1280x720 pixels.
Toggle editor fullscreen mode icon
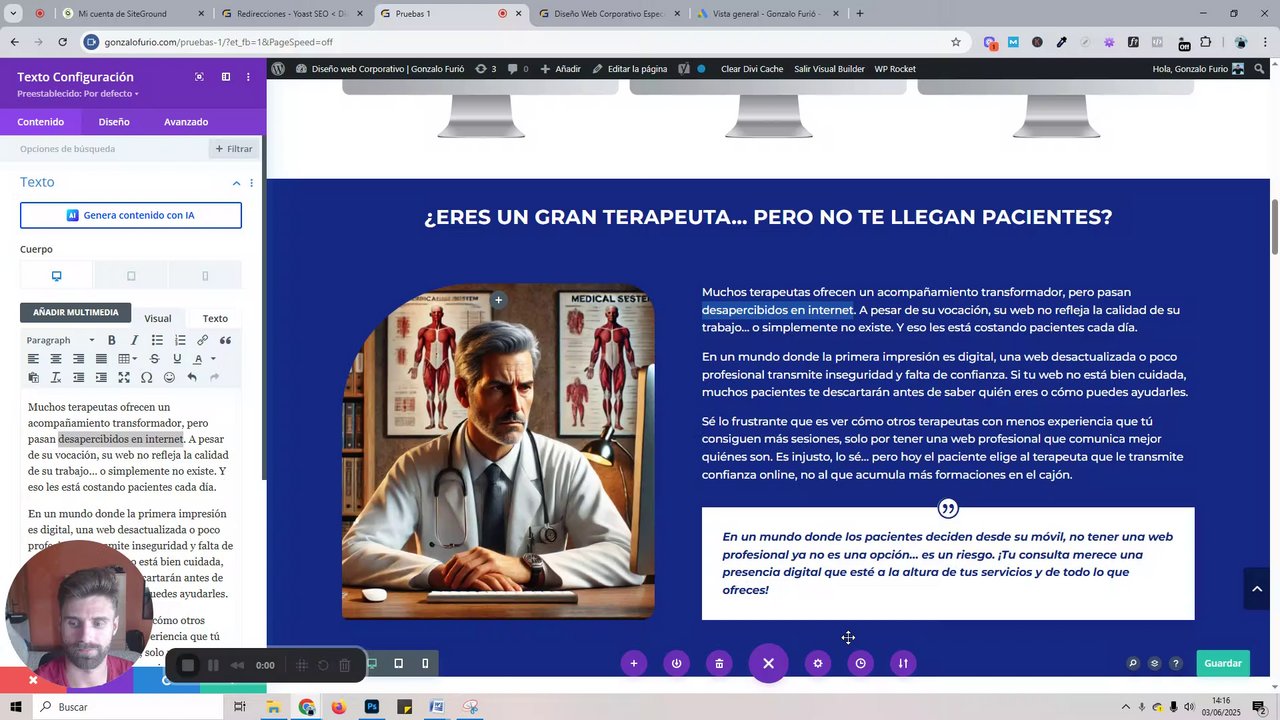coord(124,377)
